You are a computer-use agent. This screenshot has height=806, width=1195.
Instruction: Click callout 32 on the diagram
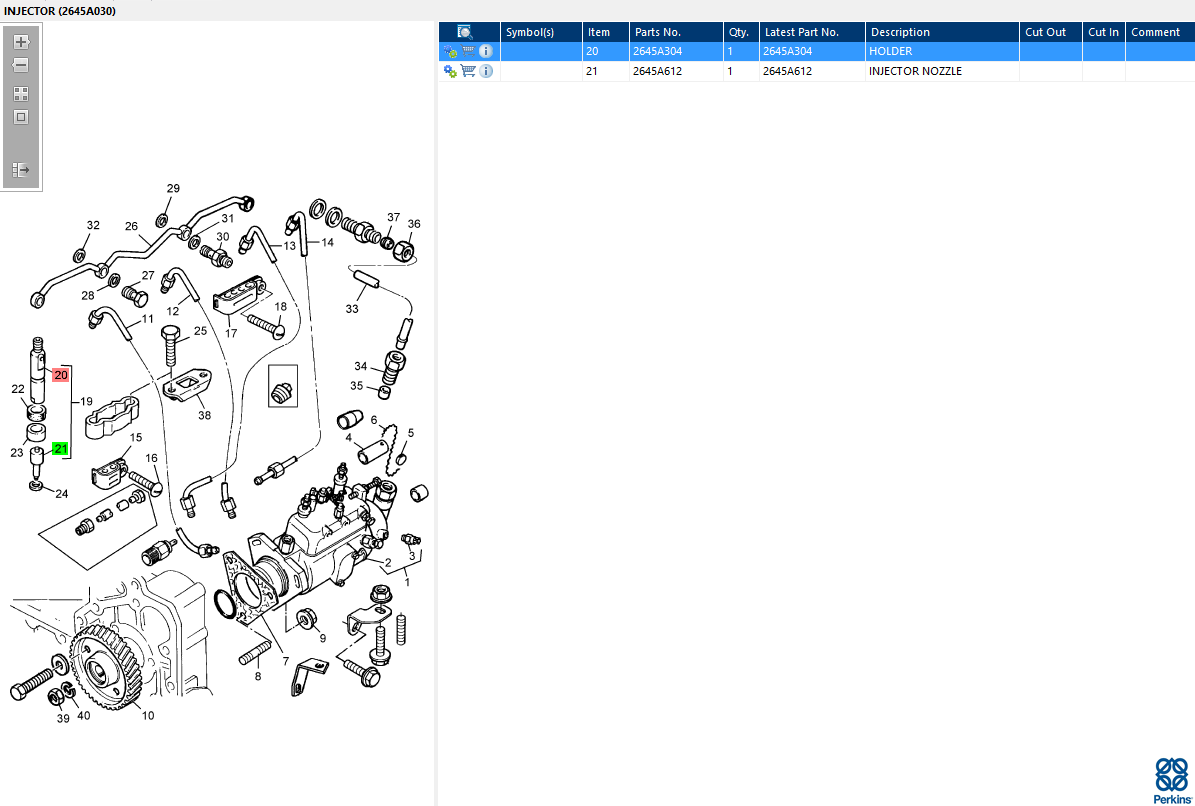click(x=93, y=225)
